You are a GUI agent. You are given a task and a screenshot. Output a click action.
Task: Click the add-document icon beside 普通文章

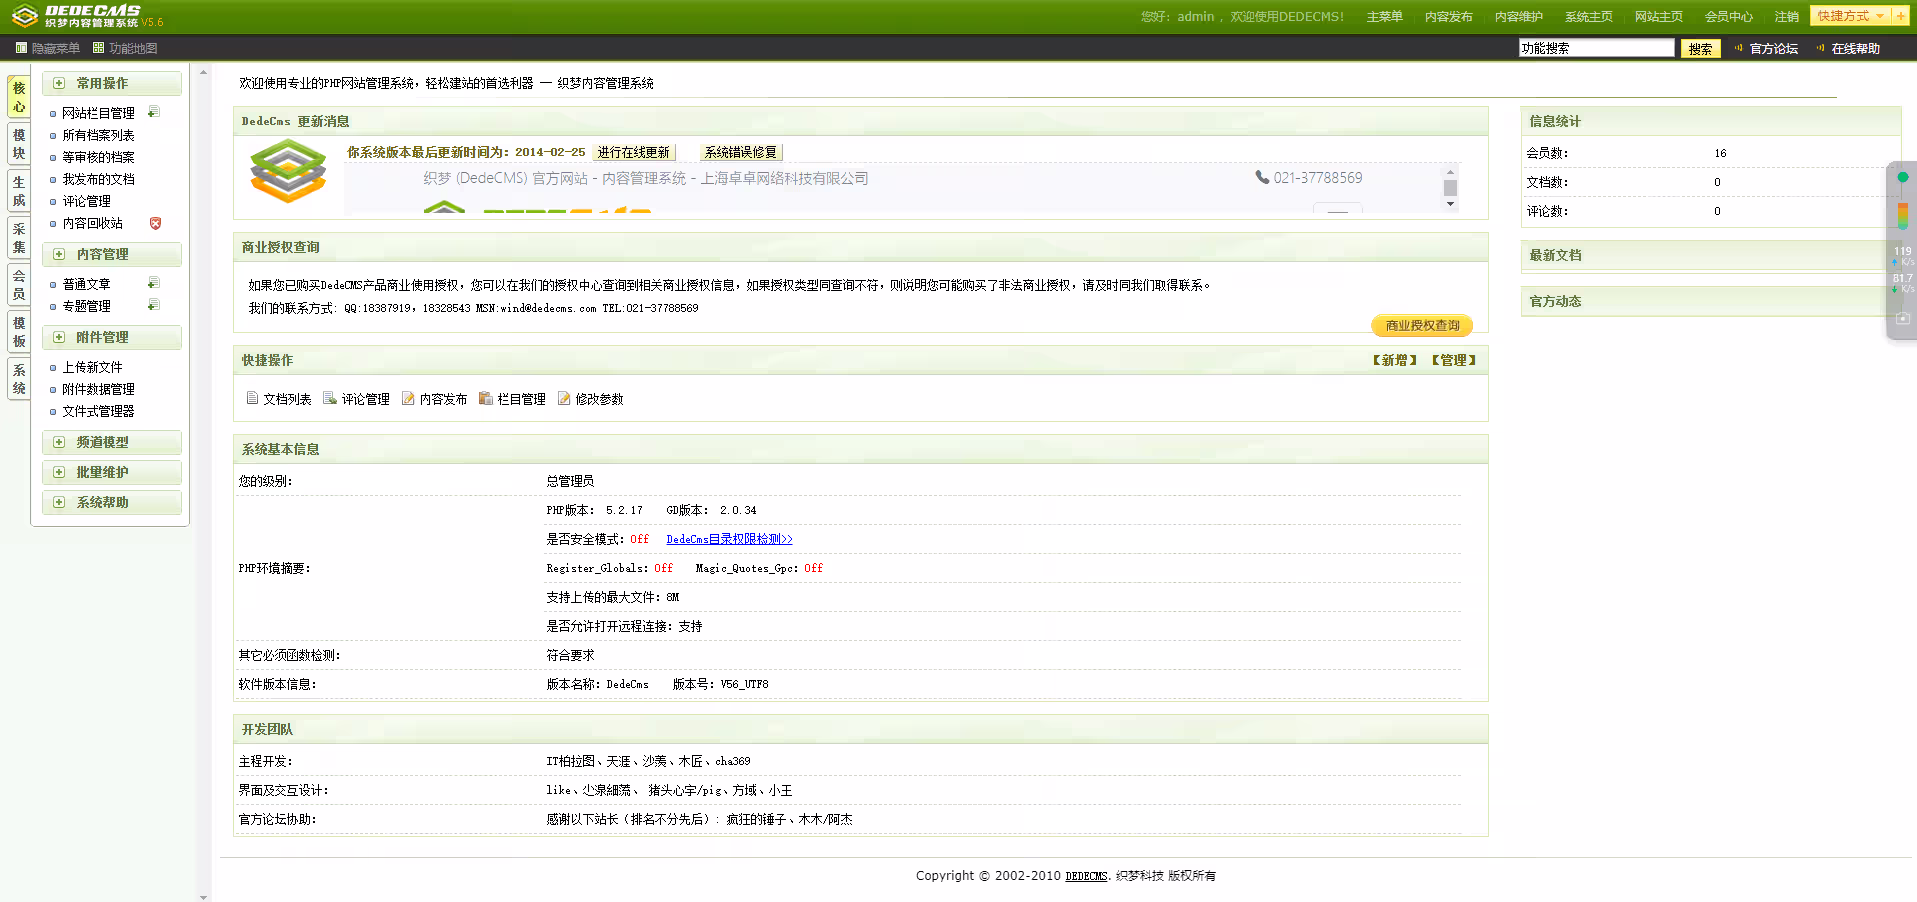[153, 283]
